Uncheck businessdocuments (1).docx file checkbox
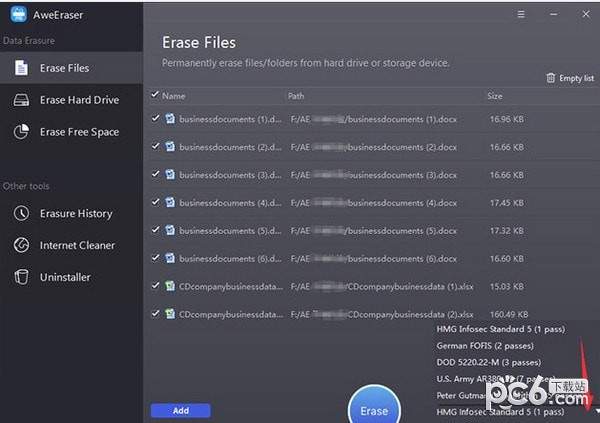The image size is (600, 423). tap(155, 118)
